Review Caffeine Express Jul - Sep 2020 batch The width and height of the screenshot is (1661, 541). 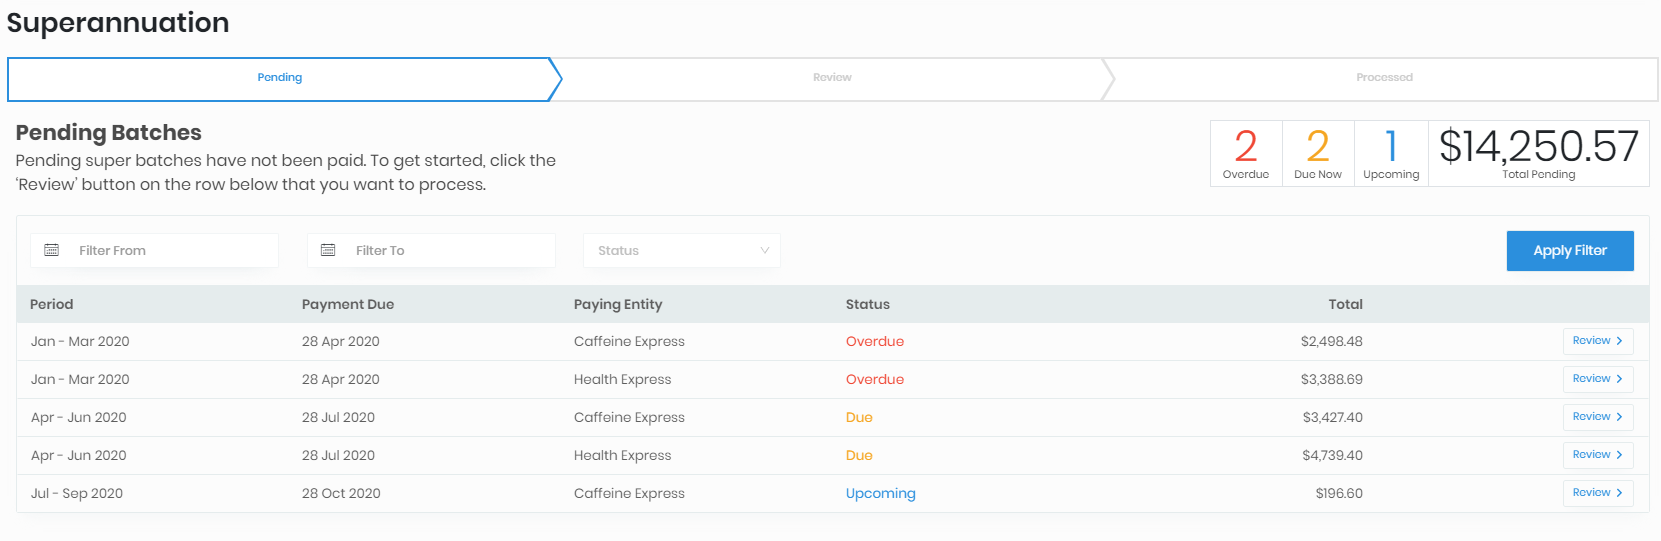click(x=1597, y=493)
